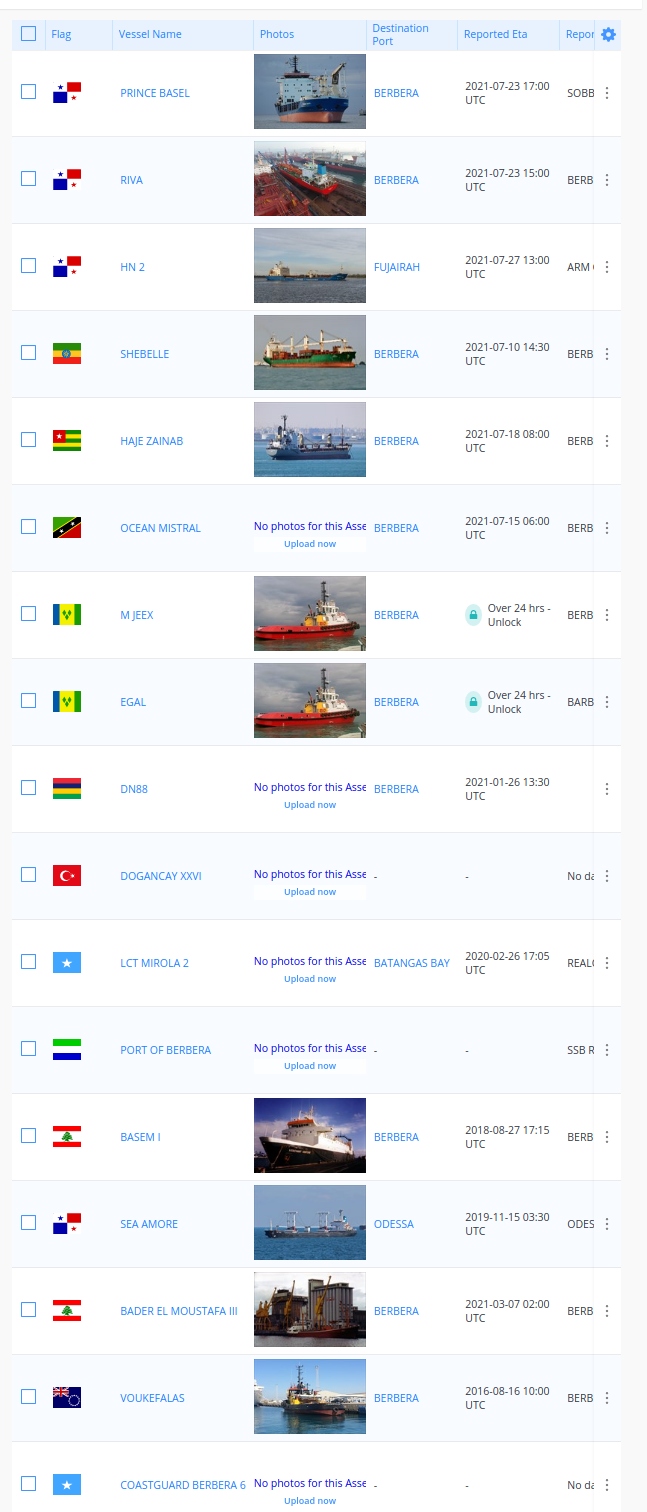Open the column settings gear icon
The height and width of the screenshot is (1512, 647).
(608, 35)
